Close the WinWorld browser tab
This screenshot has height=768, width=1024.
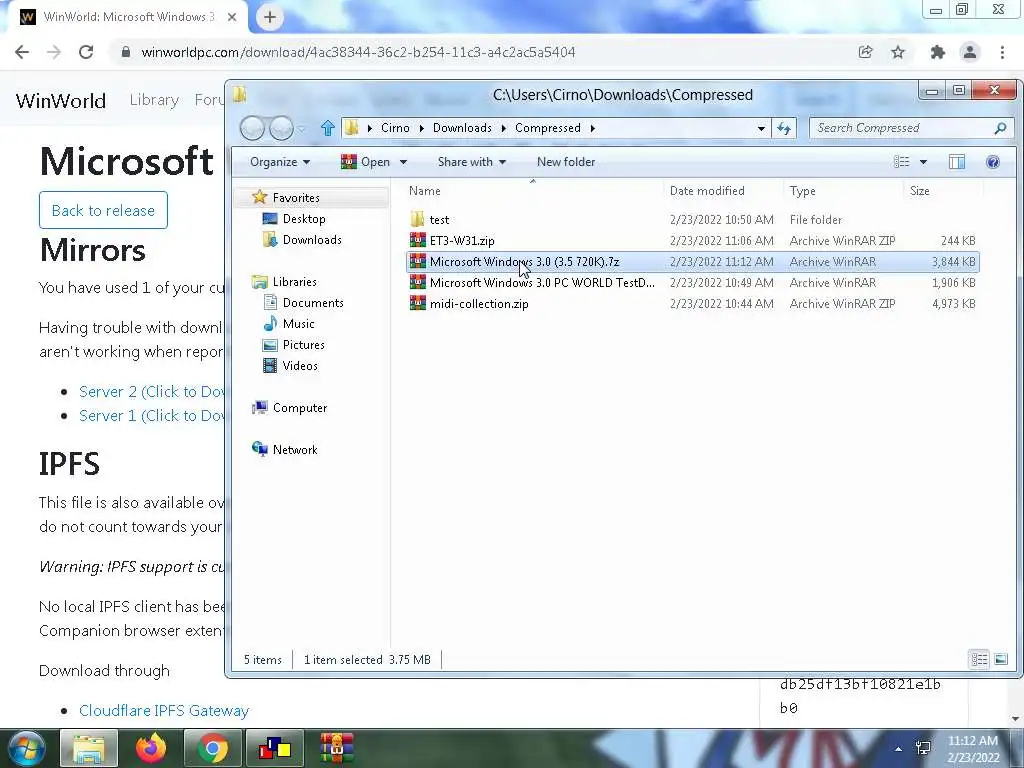click(232, 17)
